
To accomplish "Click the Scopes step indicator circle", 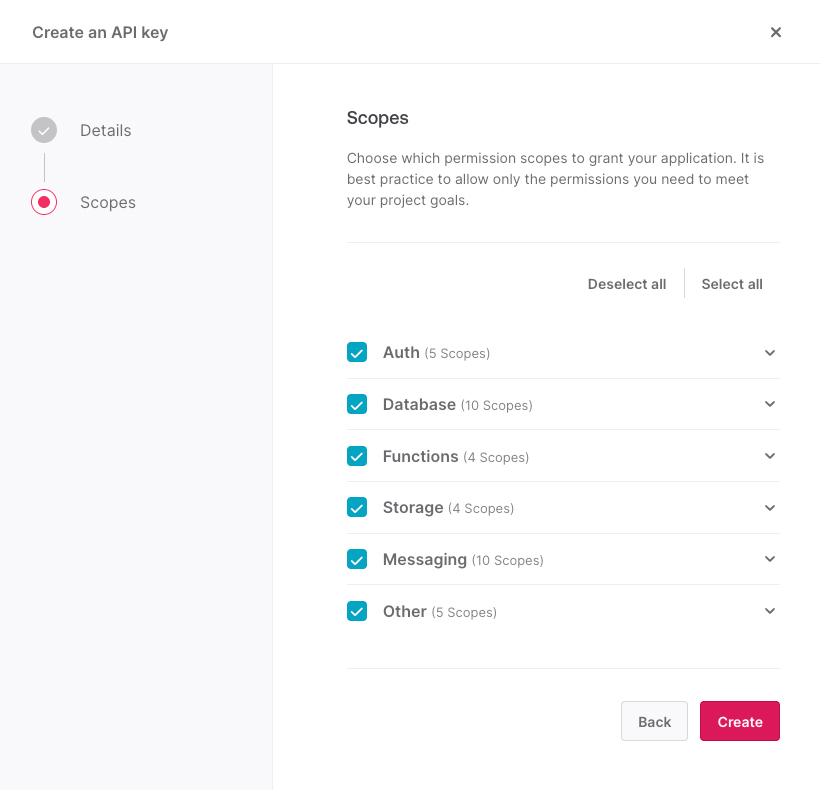I will pos(44,202).
